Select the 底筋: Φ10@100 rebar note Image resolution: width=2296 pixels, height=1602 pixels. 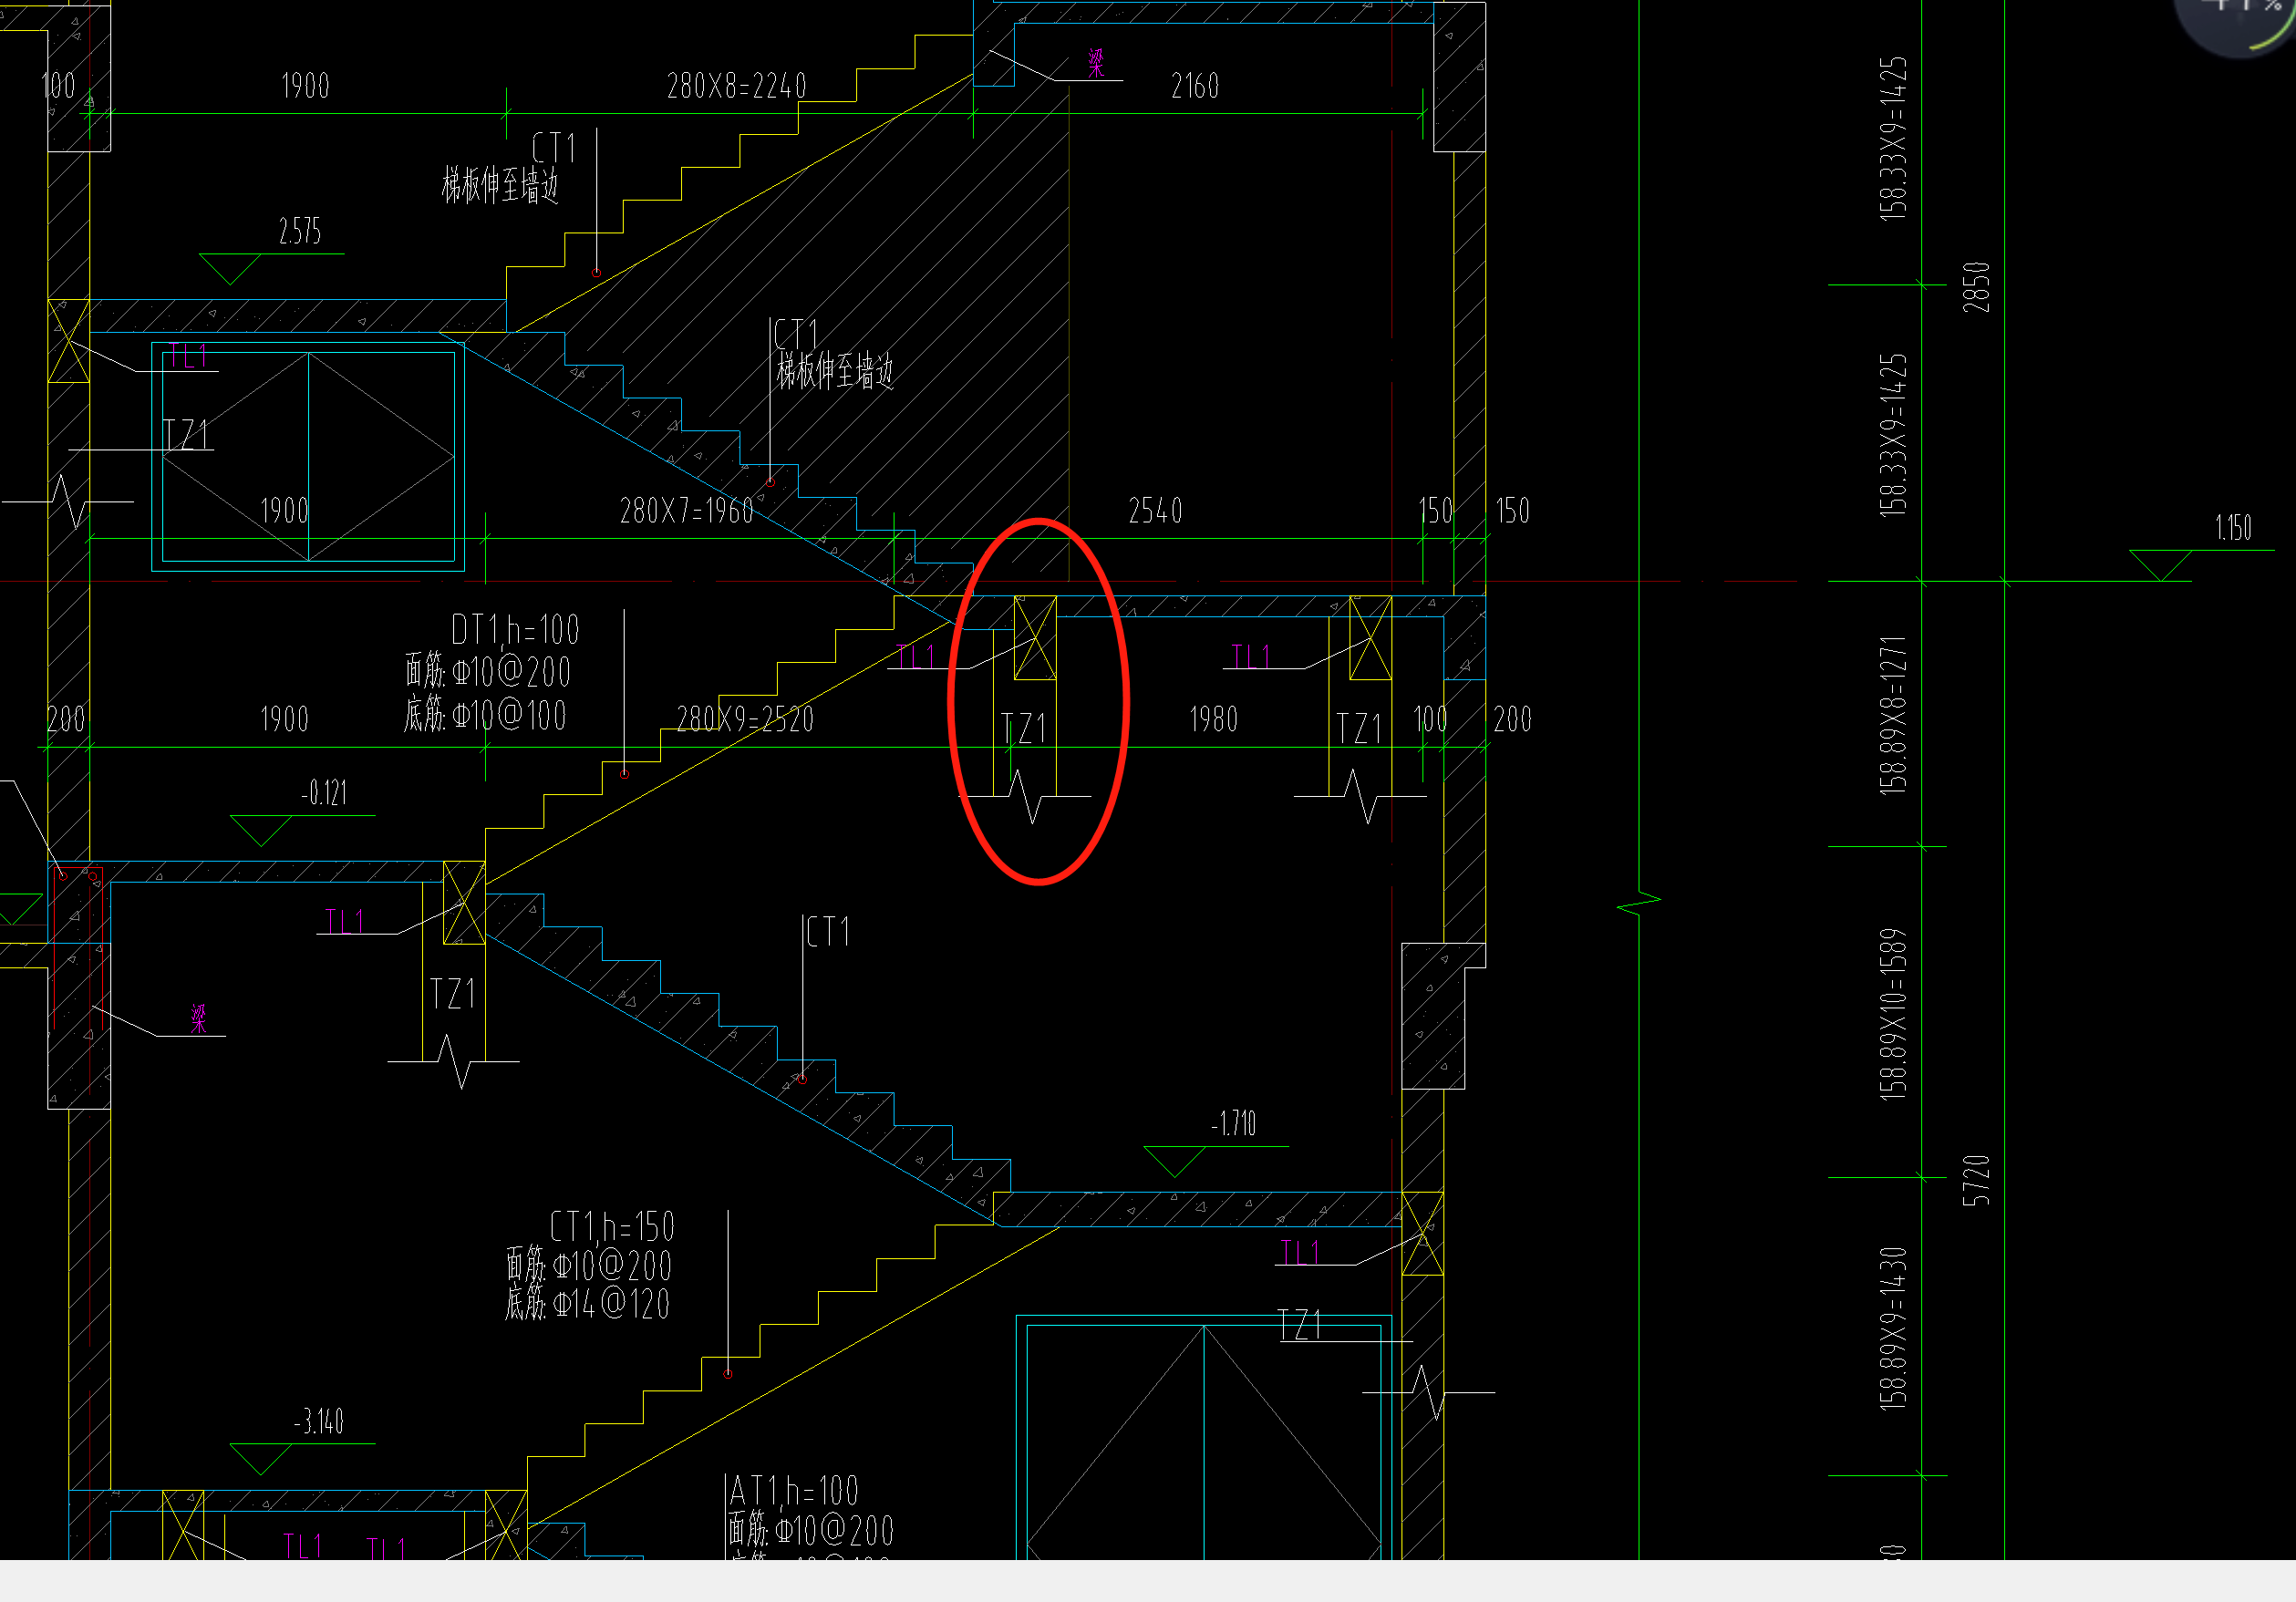click(x=485, y=715)
